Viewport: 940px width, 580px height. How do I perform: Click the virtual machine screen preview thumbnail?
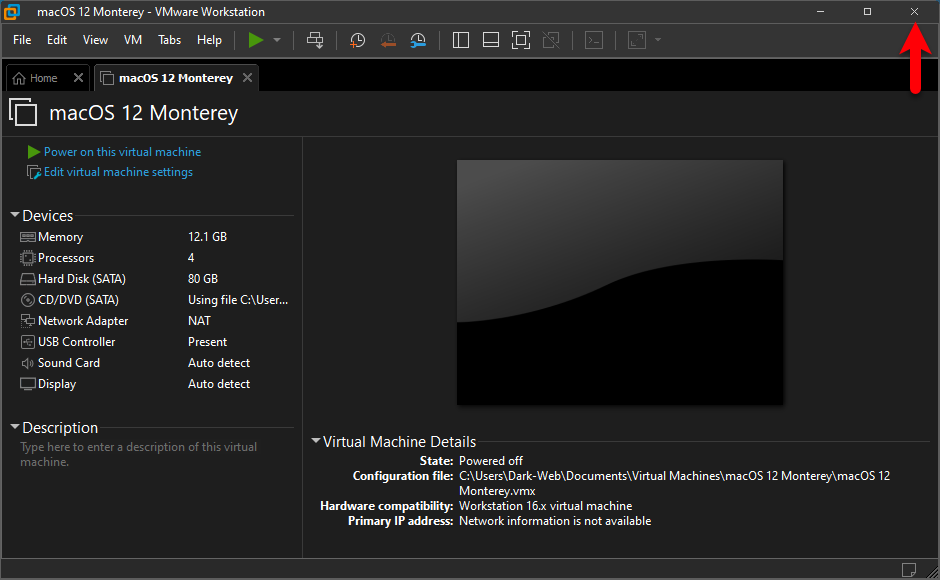620,283
